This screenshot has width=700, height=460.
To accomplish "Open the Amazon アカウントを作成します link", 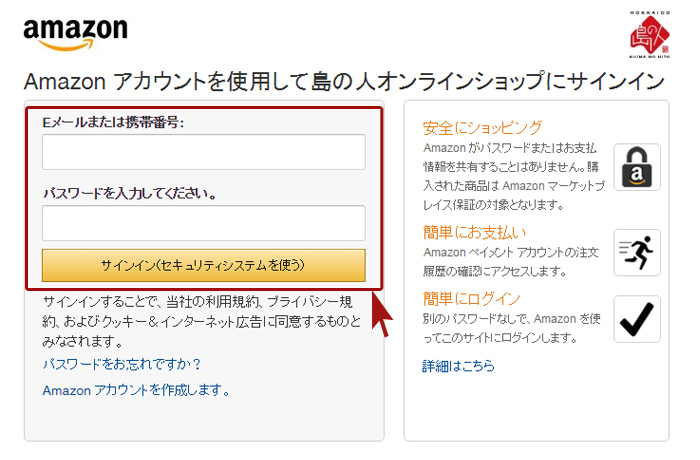I will (136, 390).
